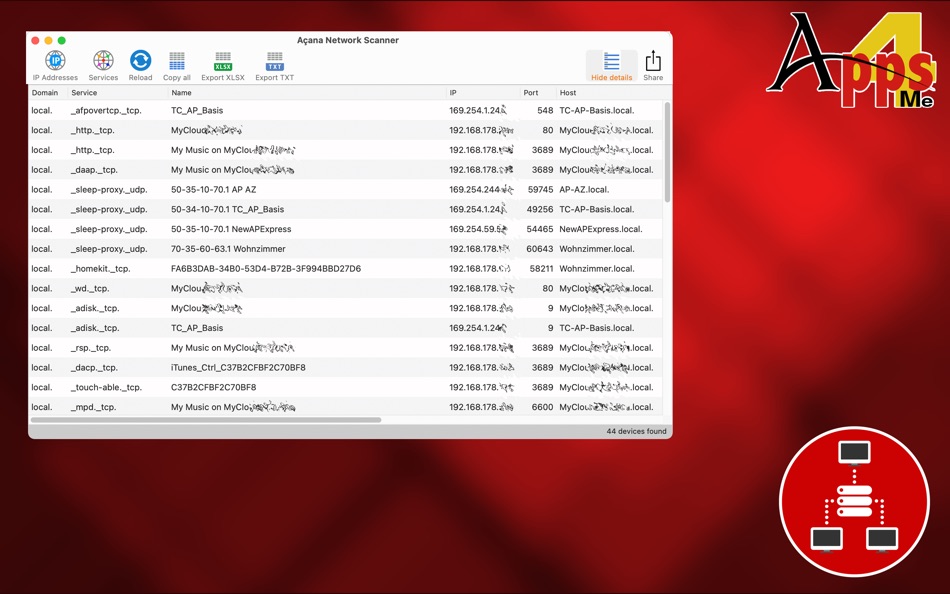950x594 pixels.
Task: Select the _afpovertcp._tcp. service row
Action: (346, 110)
